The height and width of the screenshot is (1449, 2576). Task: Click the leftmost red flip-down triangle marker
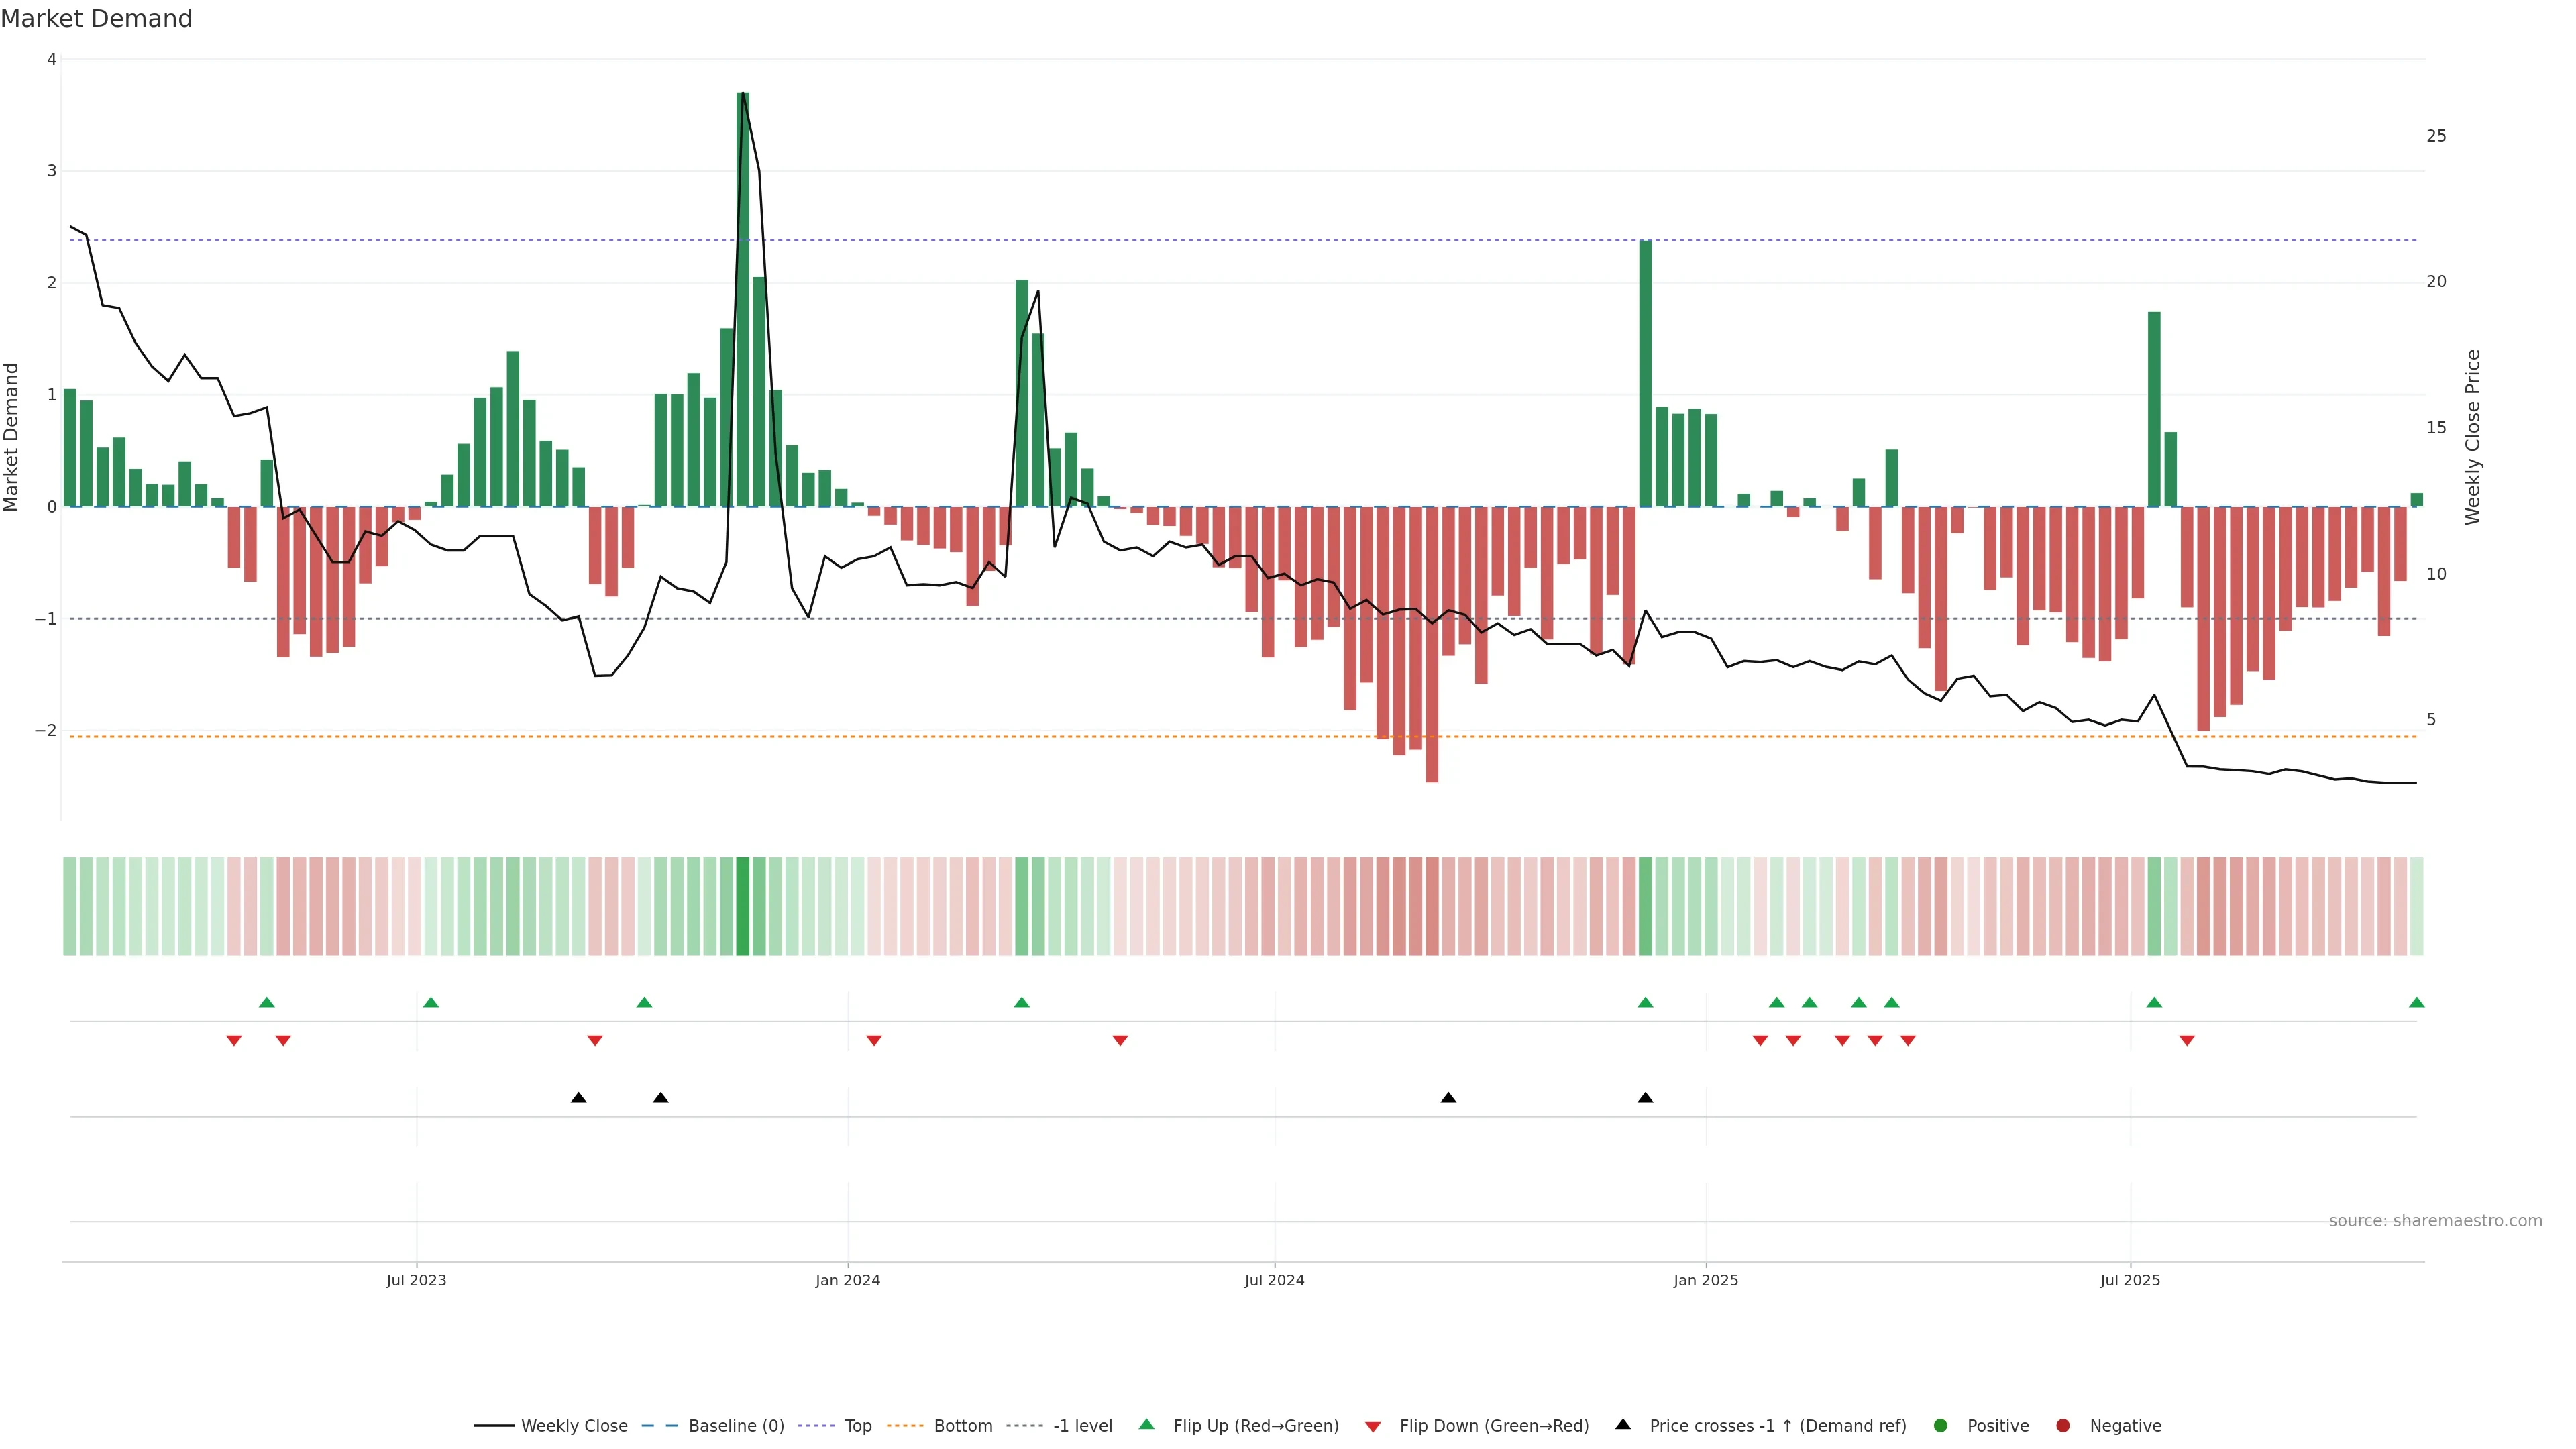(x=234, y=1041)
